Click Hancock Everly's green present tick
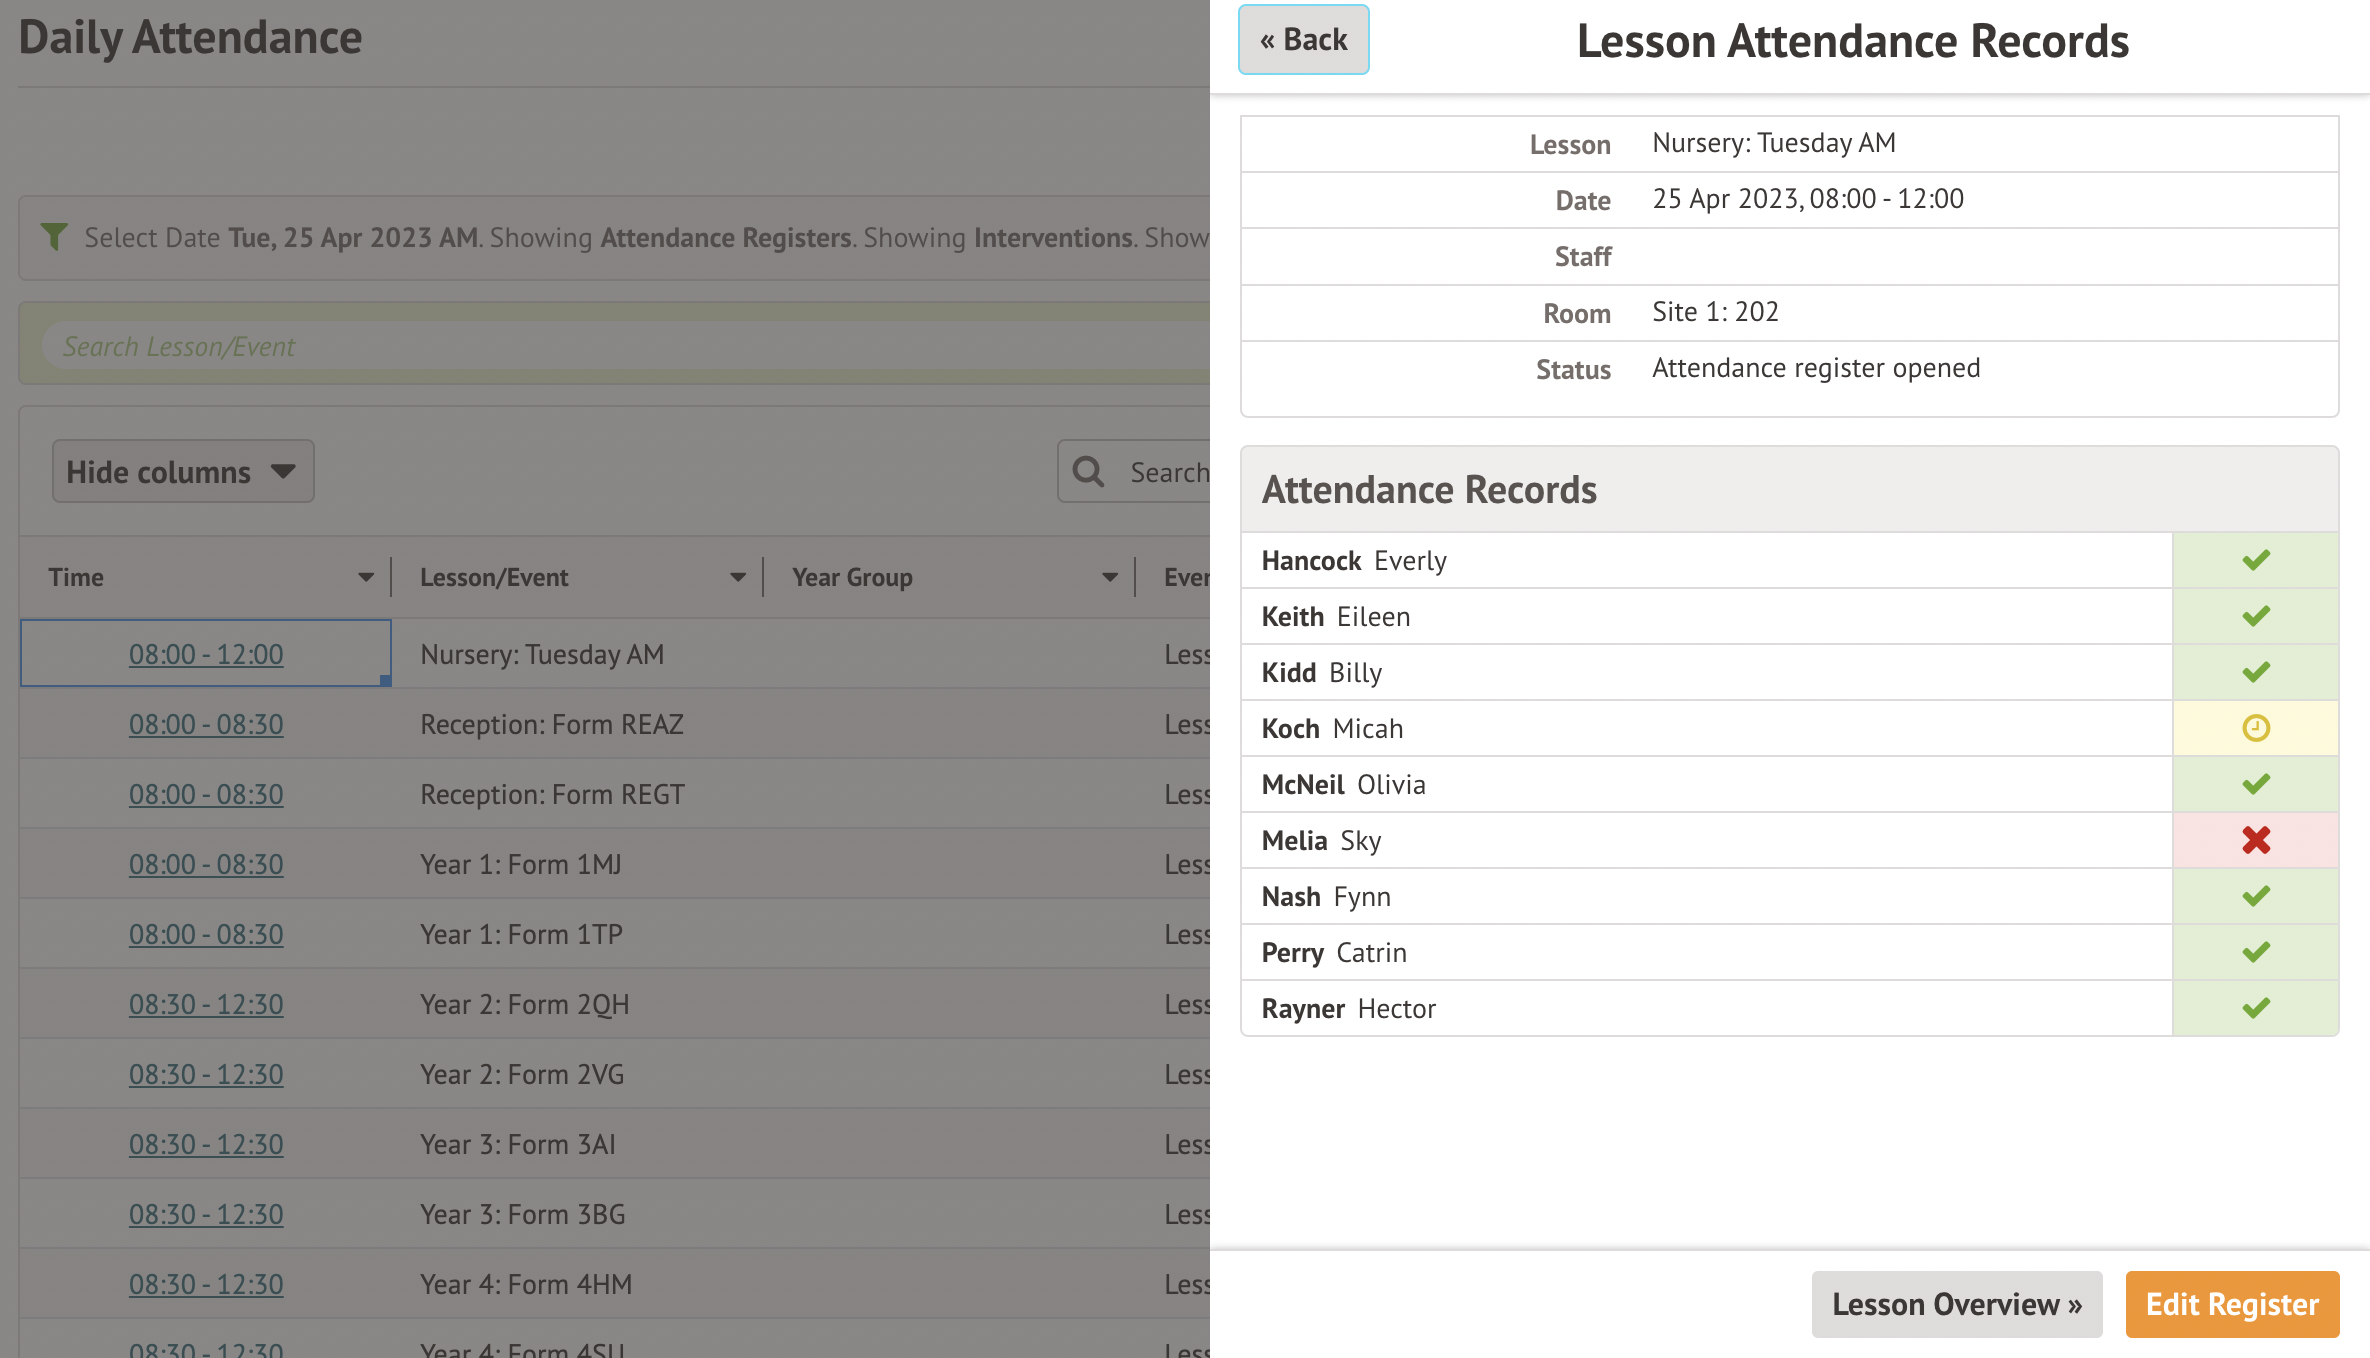This screenshot has width=2370, height=1358. pyautogui.click(x=2255, y=560)
